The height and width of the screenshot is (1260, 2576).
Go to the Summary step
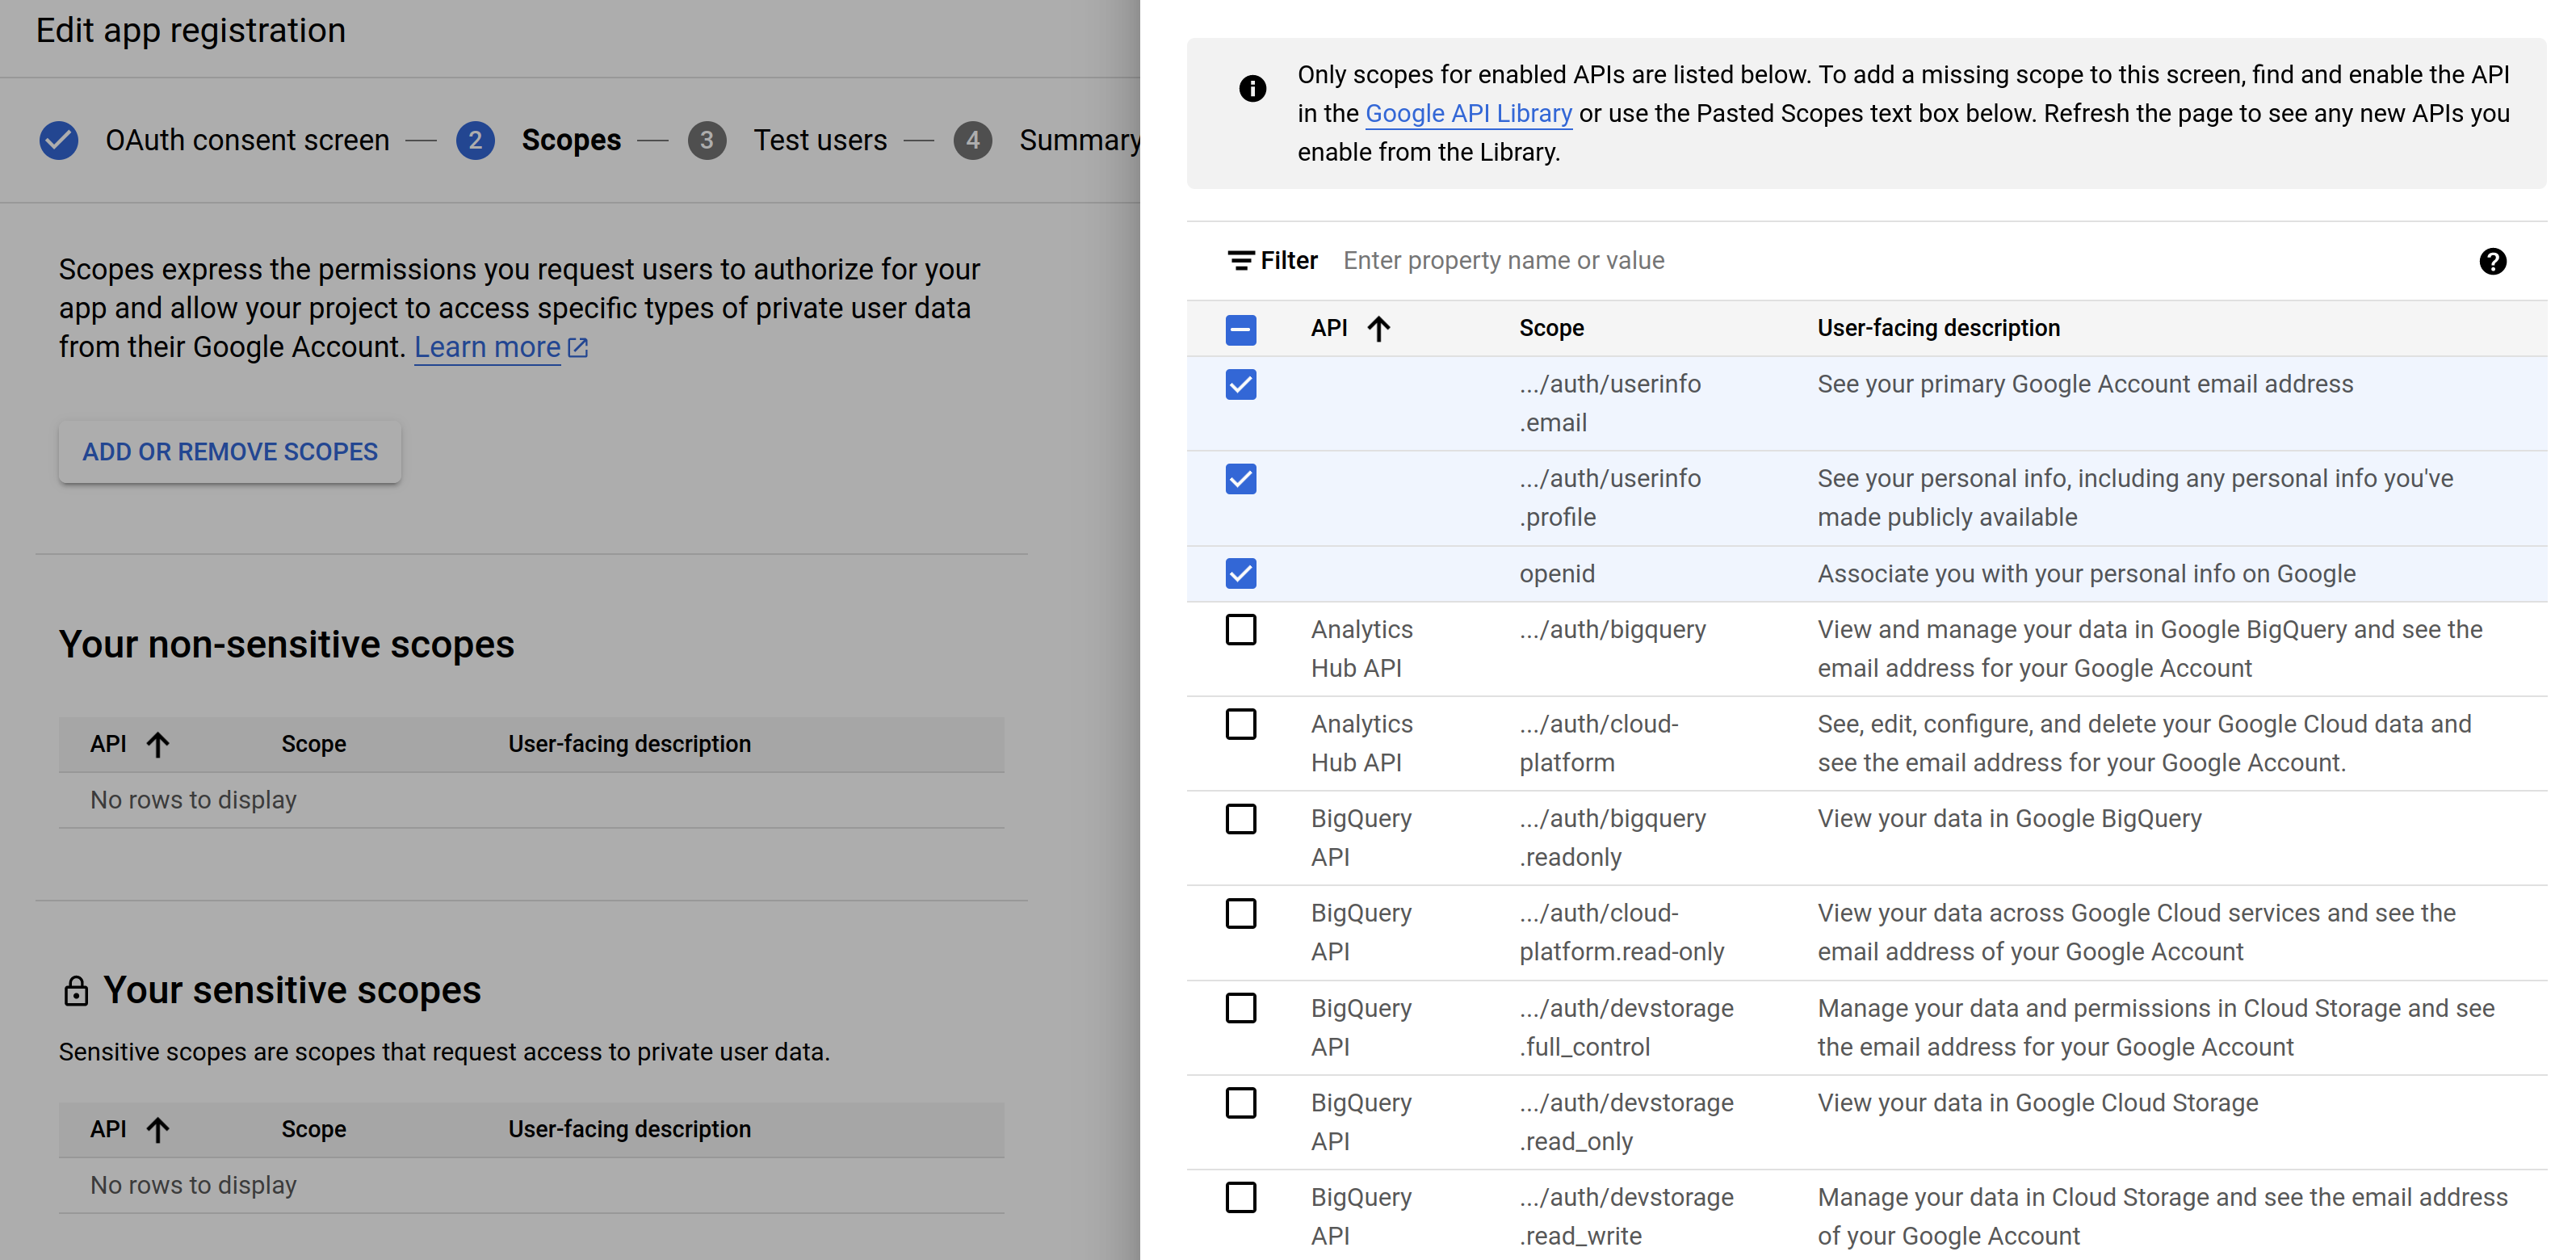pos(1079,140)
